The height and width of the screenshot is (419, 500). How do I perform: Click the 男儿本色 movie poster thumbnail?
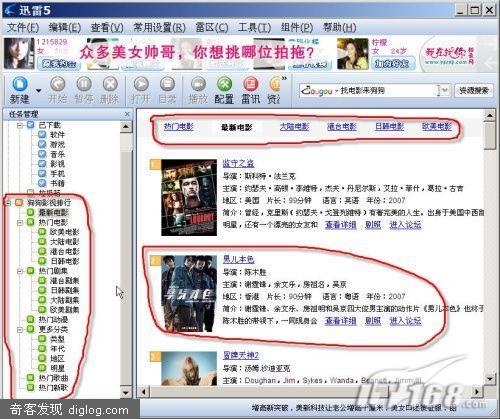click(x=189, y=293)
